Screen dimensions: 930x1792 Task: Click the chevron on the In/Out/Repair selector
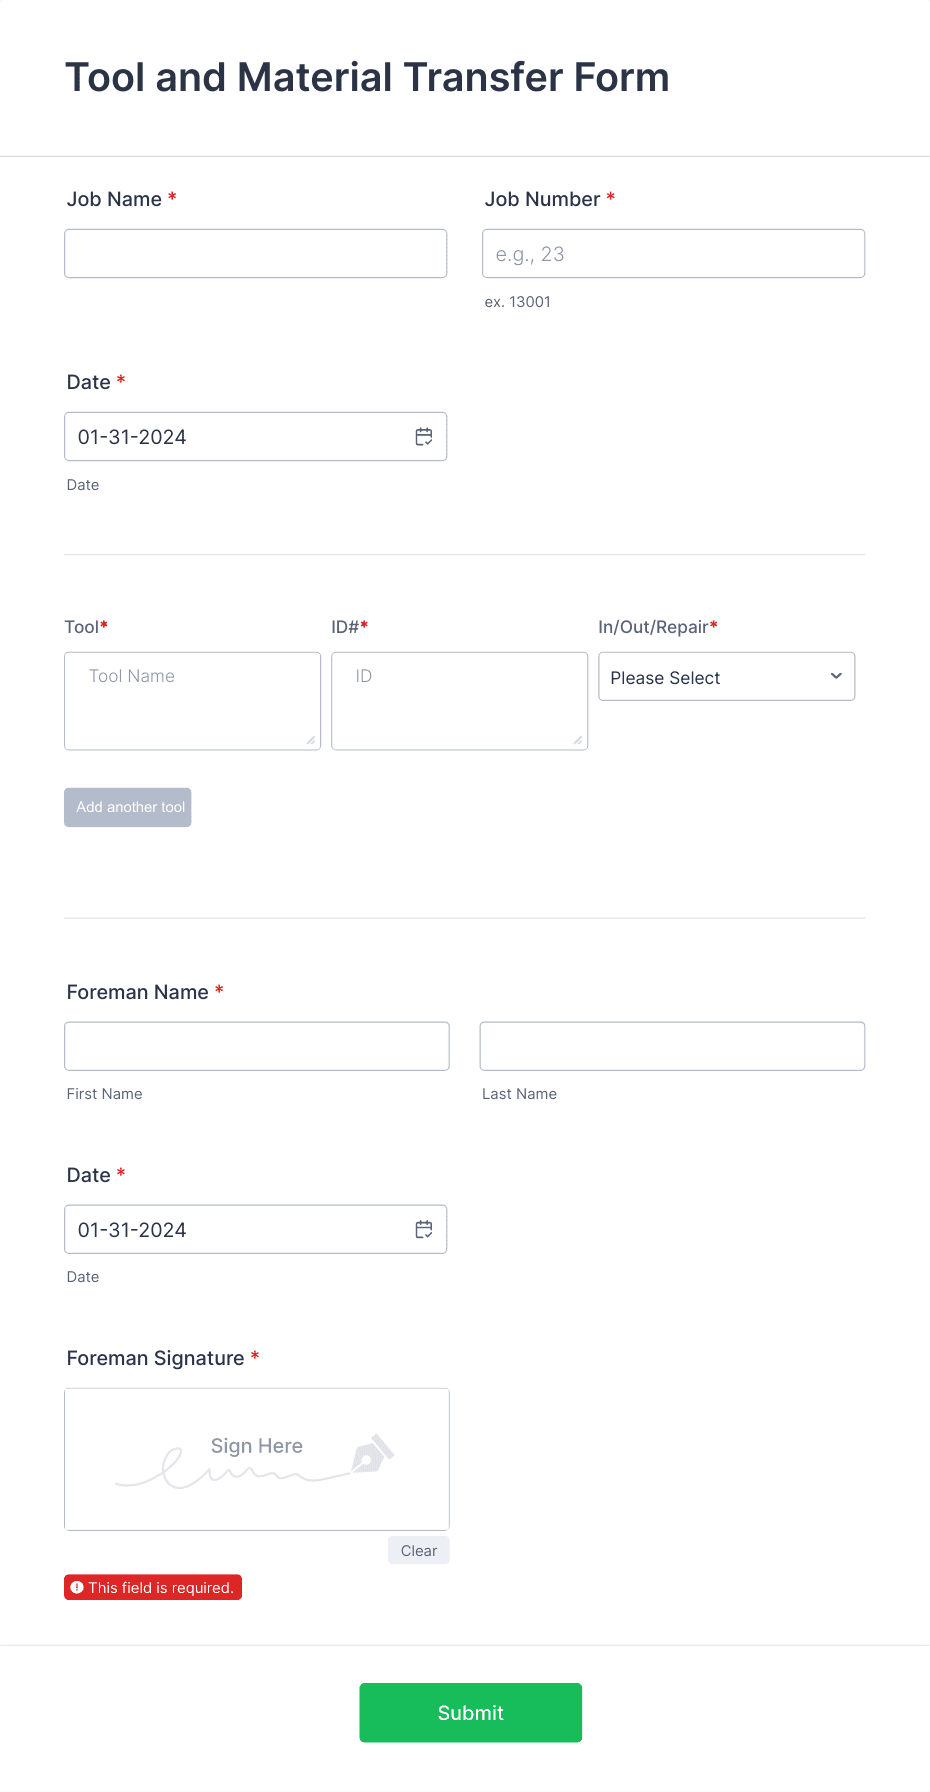click(x=835, y=676)
